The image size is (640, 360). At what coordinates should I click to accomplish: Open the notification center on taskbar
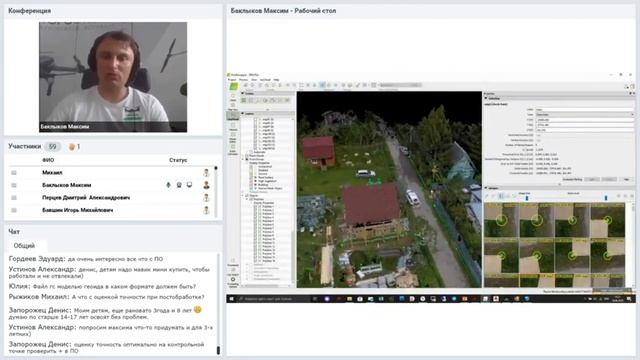[x=629, y=299]
